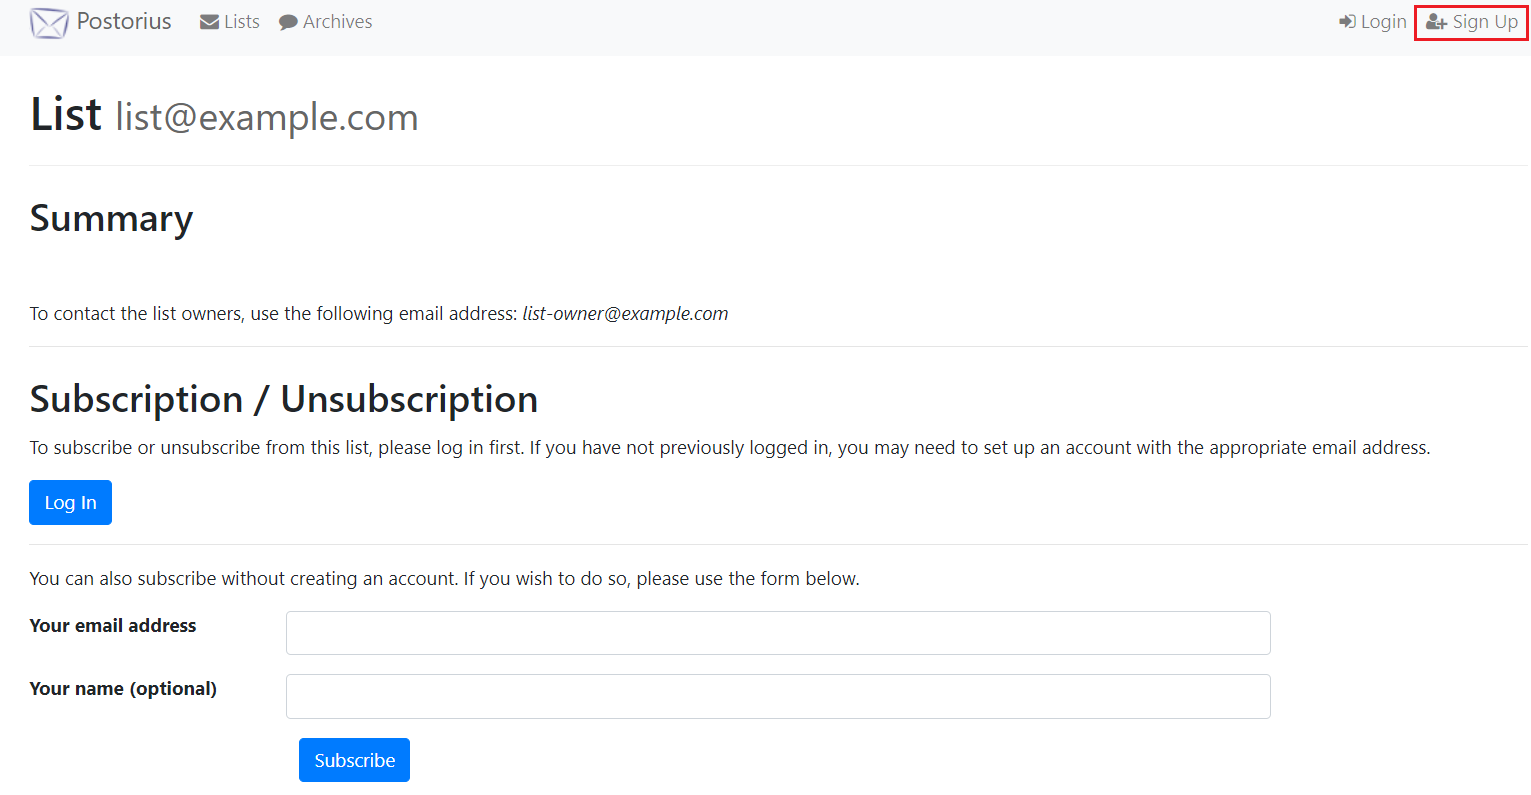Image resolution: width=1531 pixels, height=795 pixels.
Task: Click the speech bubble icon beside Archives
Action: [288, 22]
